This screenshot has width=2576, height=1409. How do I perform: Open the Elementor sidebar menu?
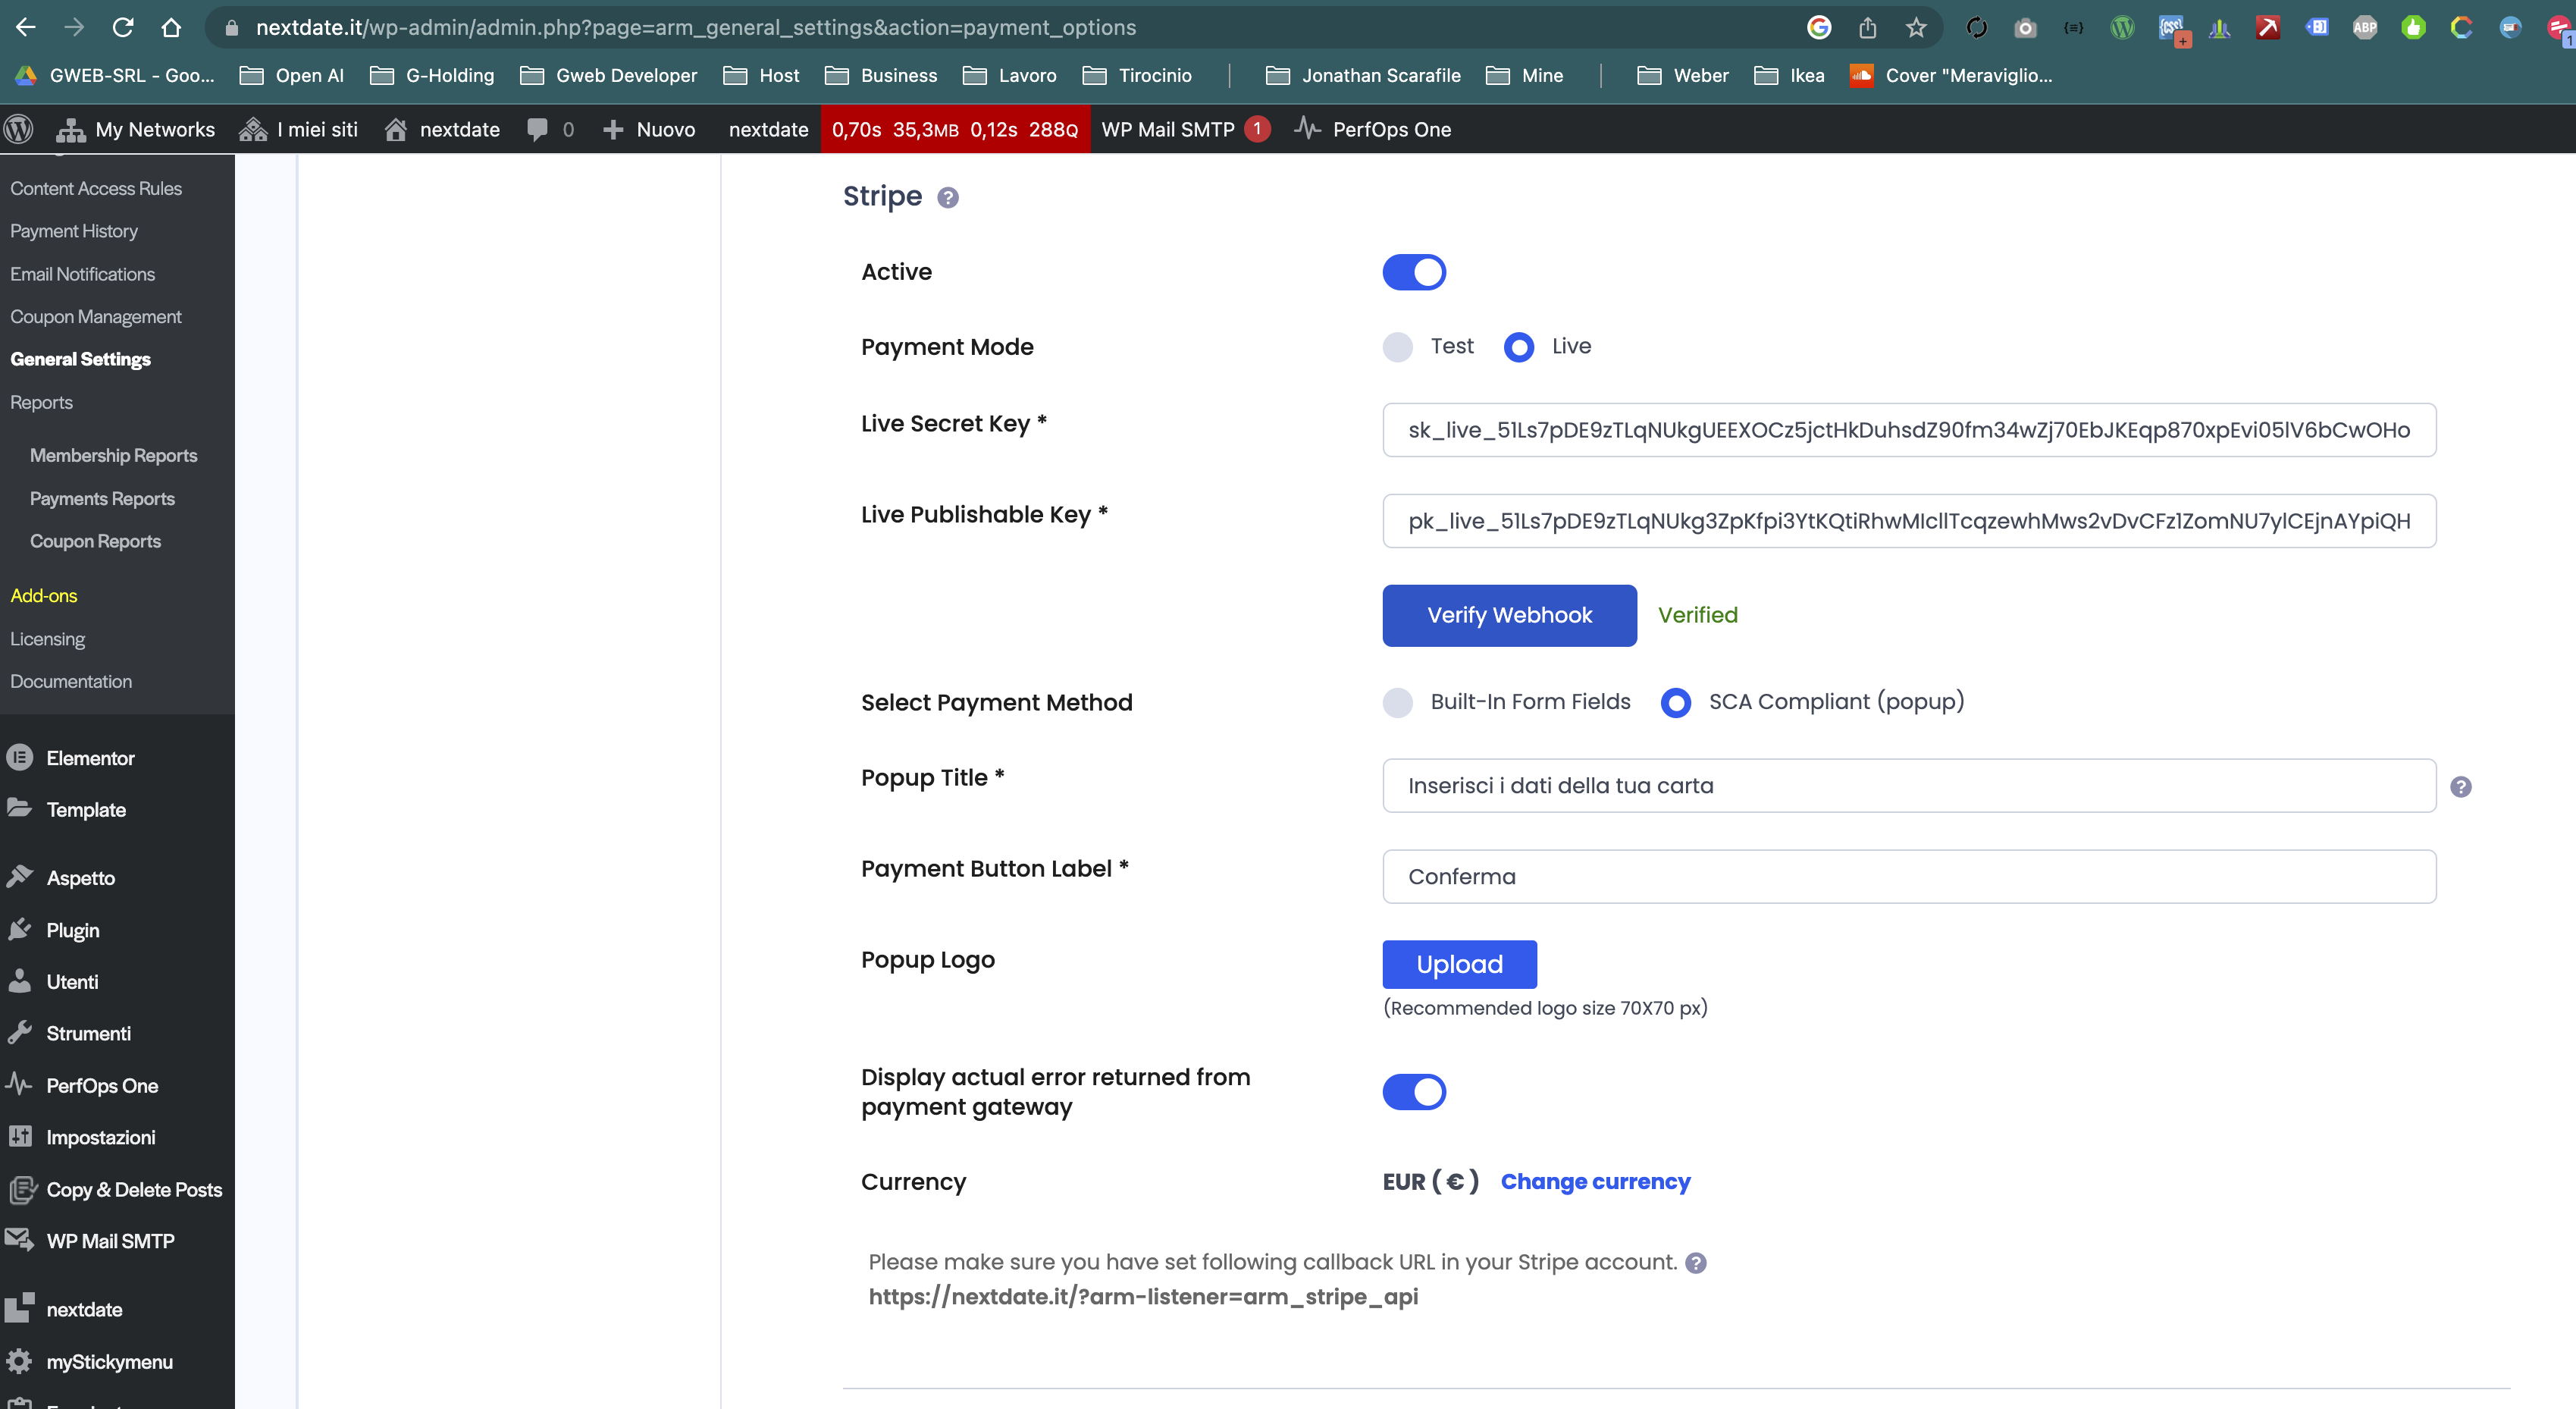(x=90, y=758)
